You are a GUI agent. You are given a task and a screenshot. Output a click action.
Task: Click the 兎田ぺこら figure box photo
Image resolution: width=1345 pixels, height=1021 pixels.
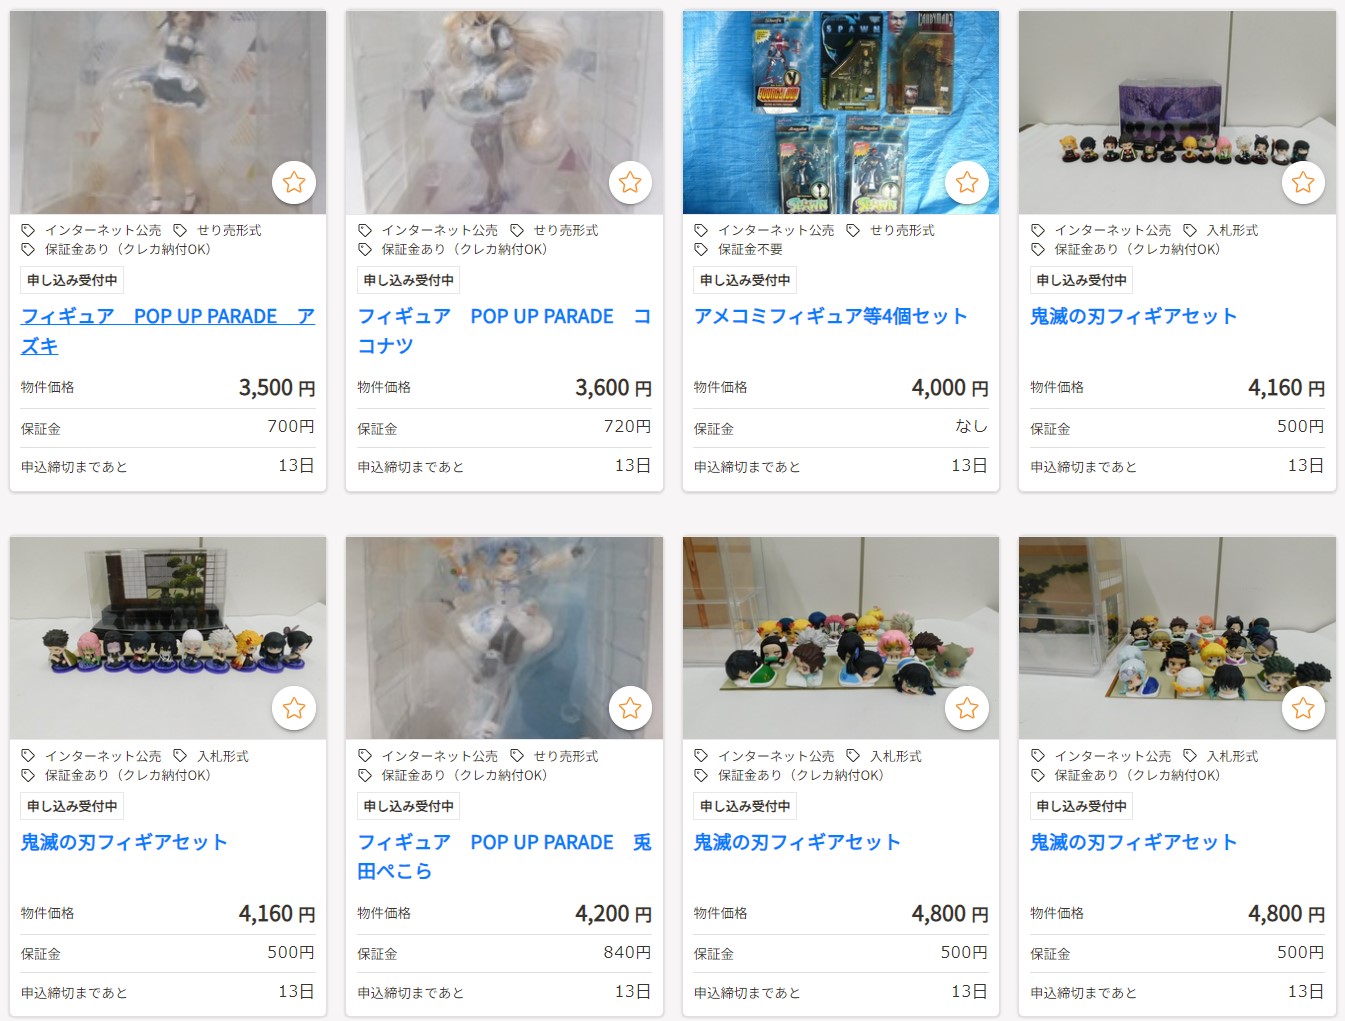[504, 638]
